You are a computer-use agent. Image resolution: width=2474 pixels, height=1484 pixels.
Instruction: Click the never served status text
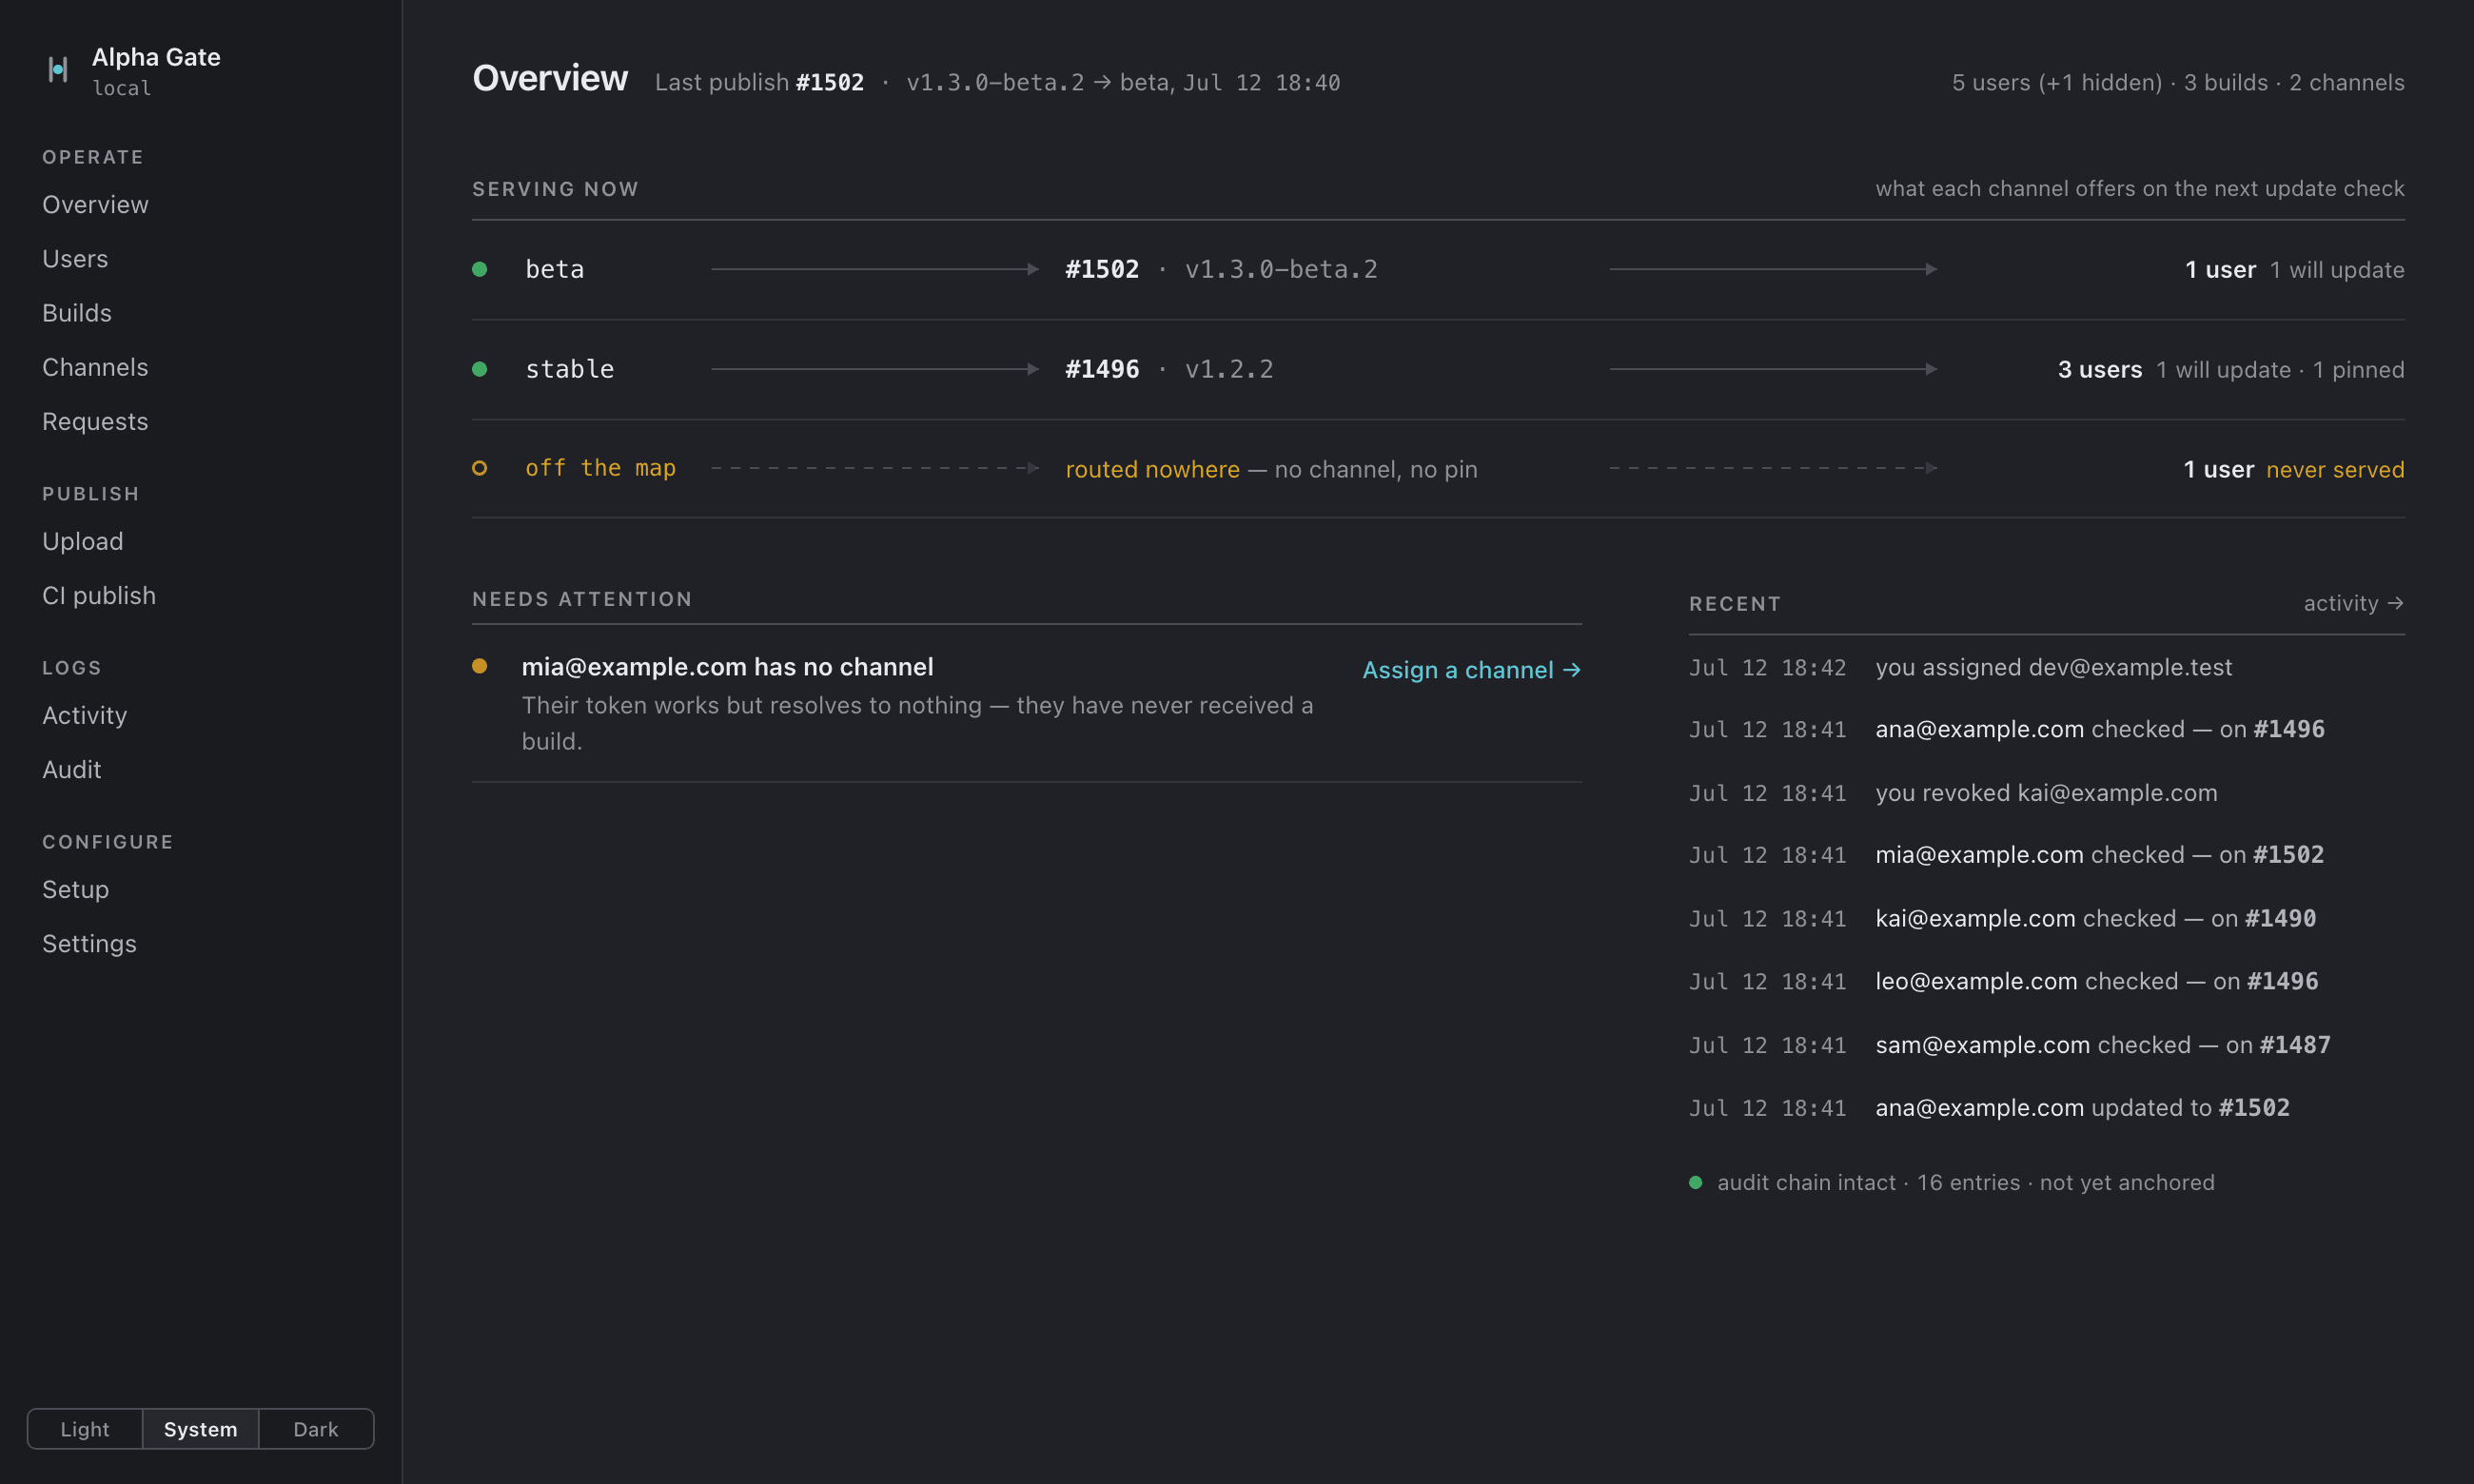click(x=2335, y=470)
